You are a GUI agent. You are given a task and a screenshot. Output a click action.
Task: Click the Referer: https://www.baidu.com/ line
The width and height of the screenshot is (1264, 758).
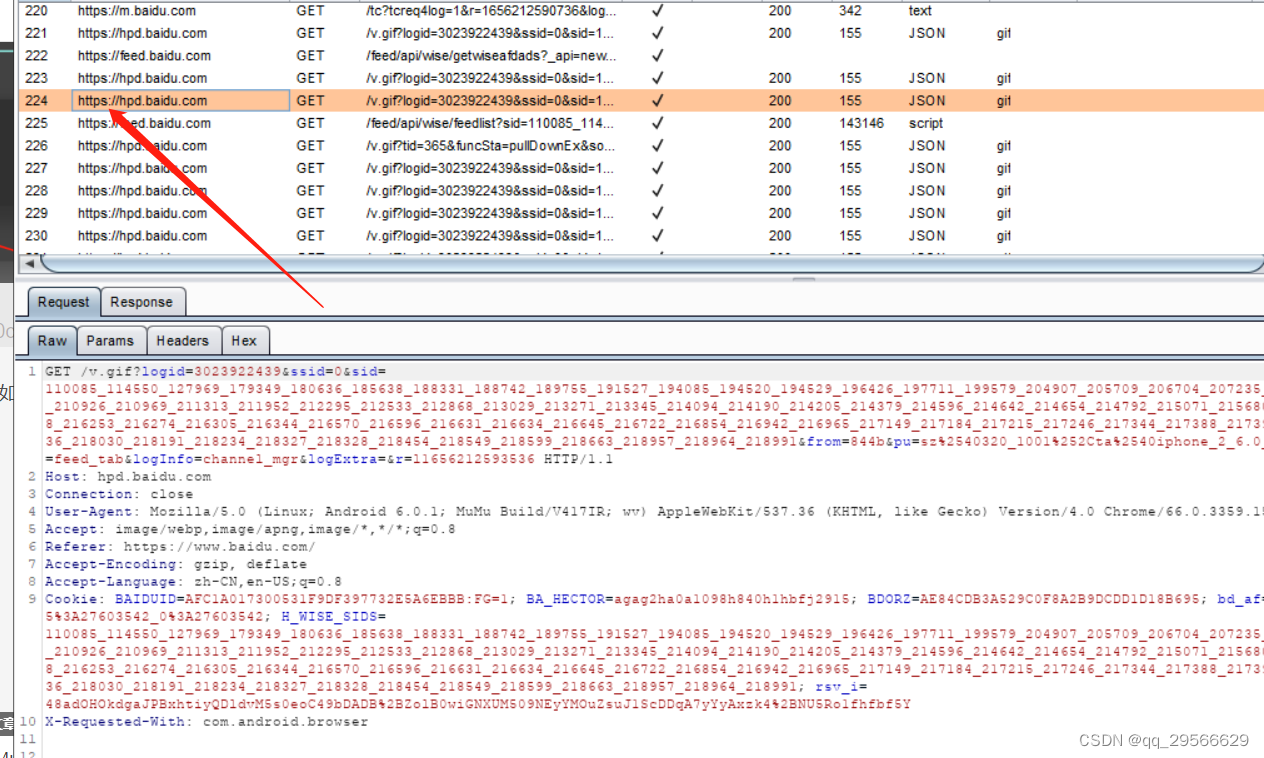click(x=180, y=547)
